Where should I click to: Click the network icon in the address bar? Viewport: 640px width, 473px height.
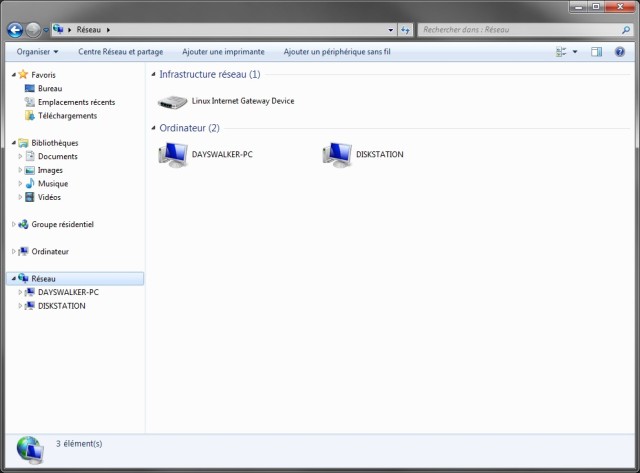click(x=58, y=29)
